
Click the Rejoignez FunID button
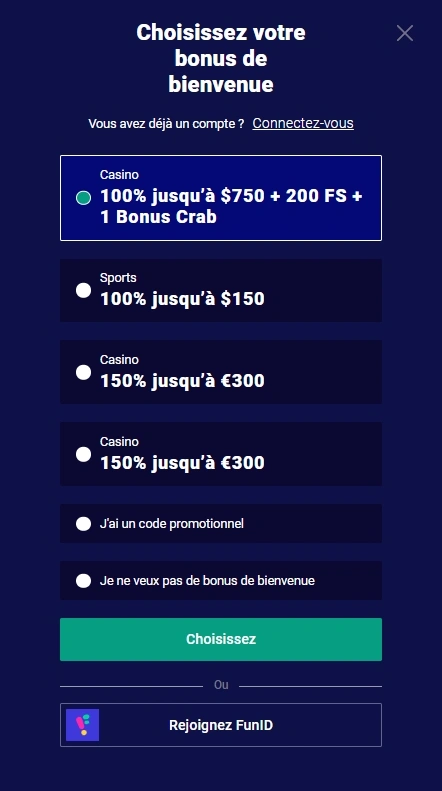pyautogui.click(x=221, y=725)
